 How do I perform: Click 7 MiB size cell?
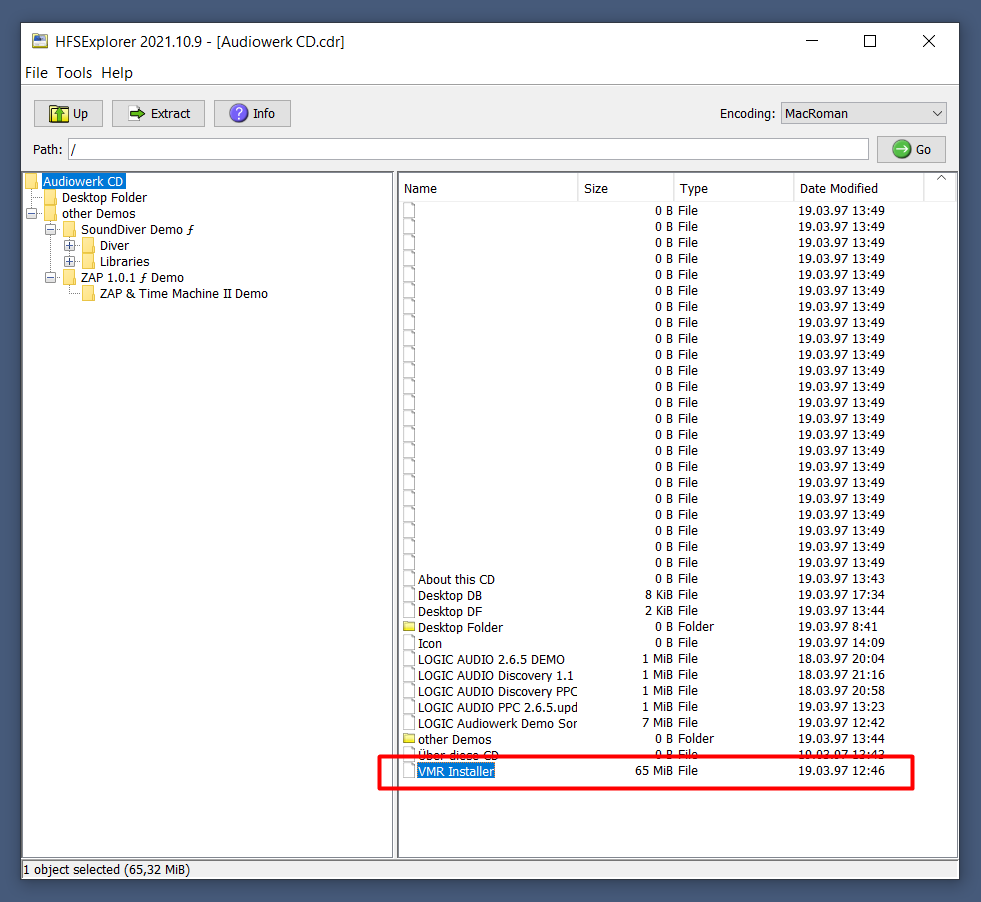(657, 723)
